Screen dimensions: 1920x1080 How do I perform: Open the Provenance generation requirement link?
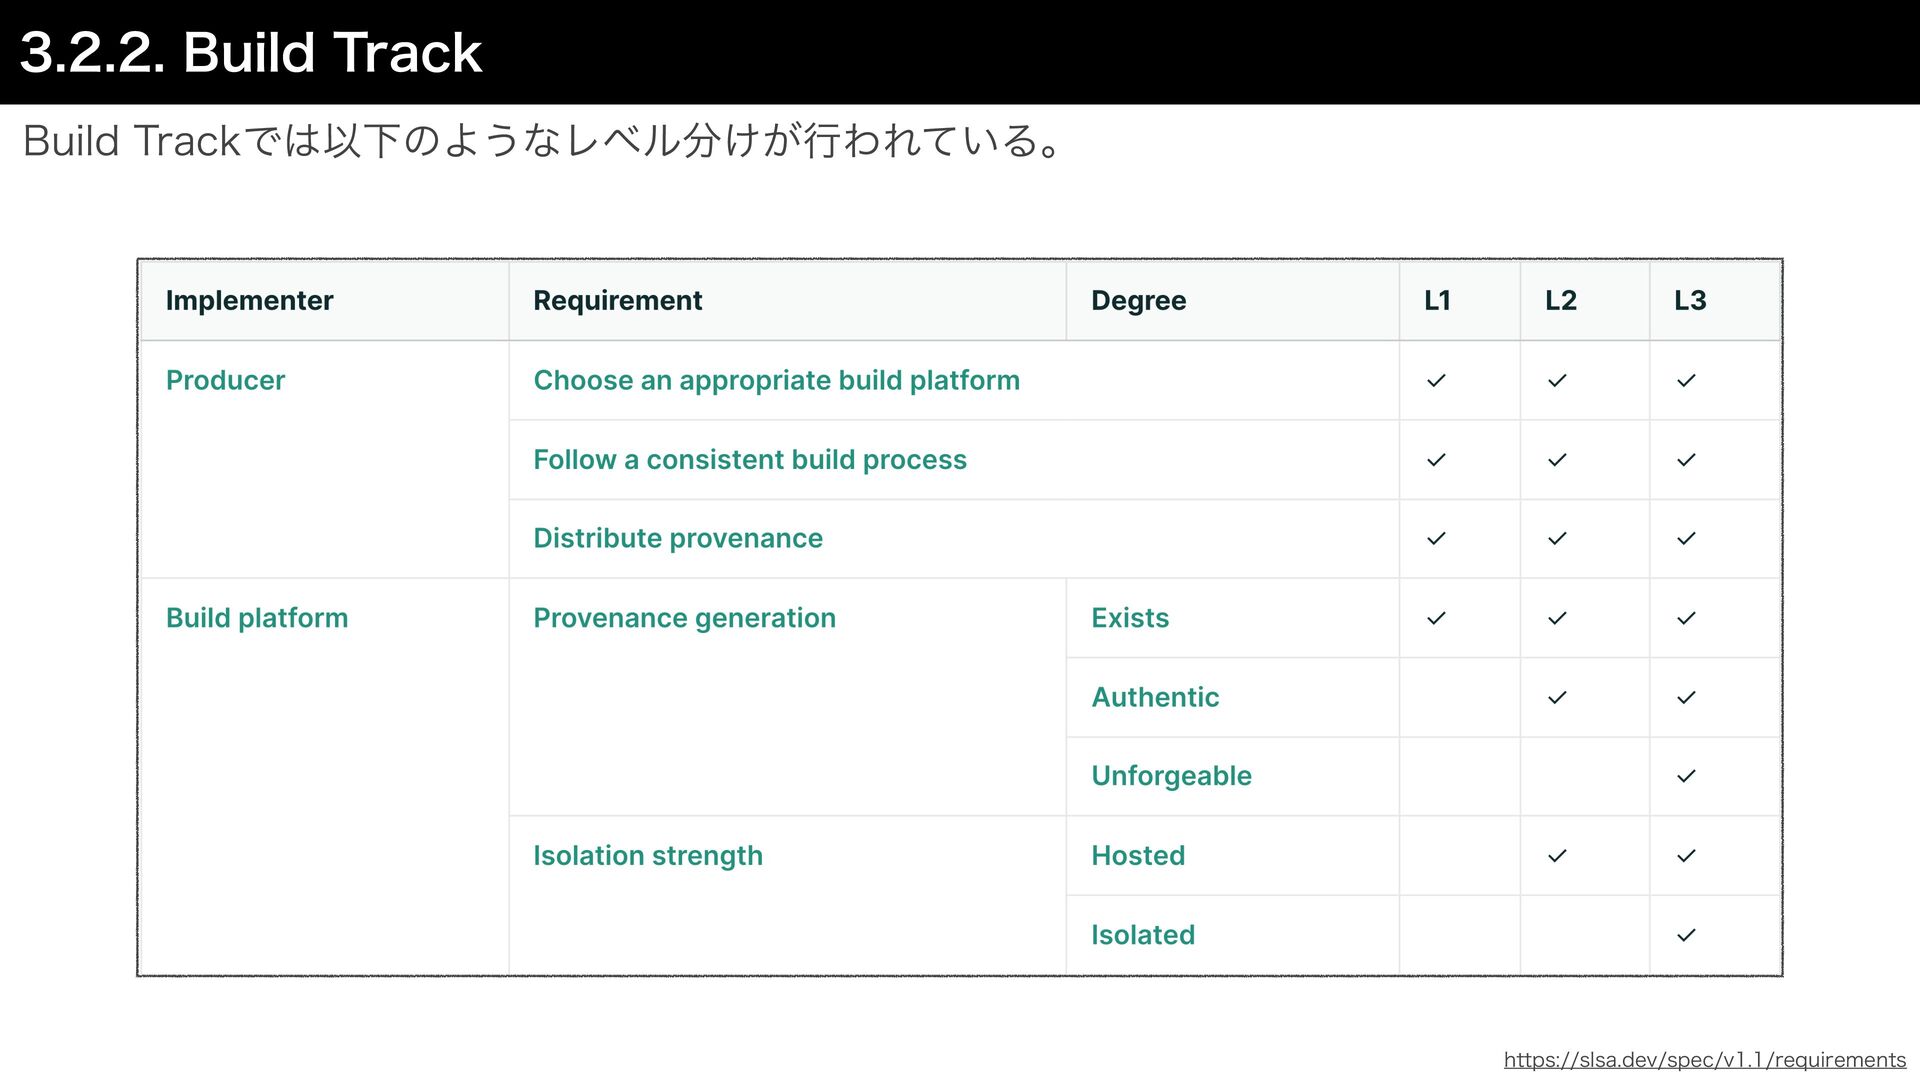coord(684,618)
